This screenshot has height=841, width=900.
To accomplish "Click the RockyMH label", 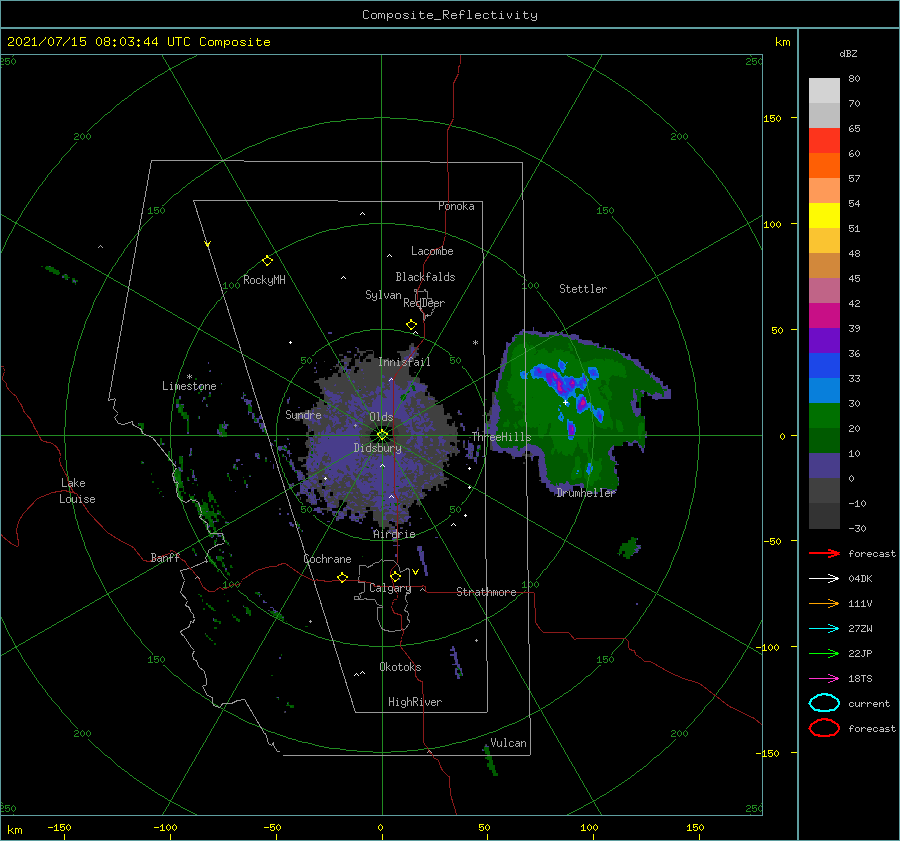I will [264, 280].
